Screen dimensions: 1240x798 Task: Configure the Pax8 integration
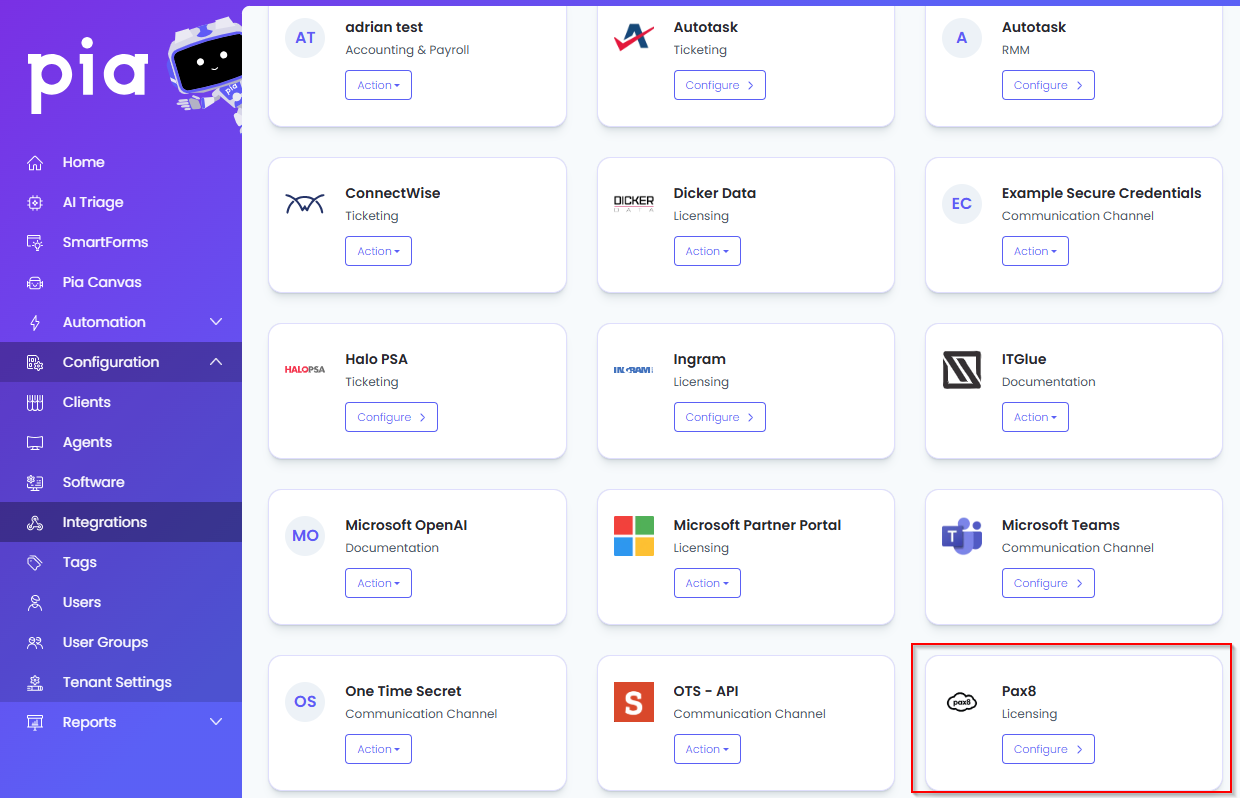coord(1048,749)
